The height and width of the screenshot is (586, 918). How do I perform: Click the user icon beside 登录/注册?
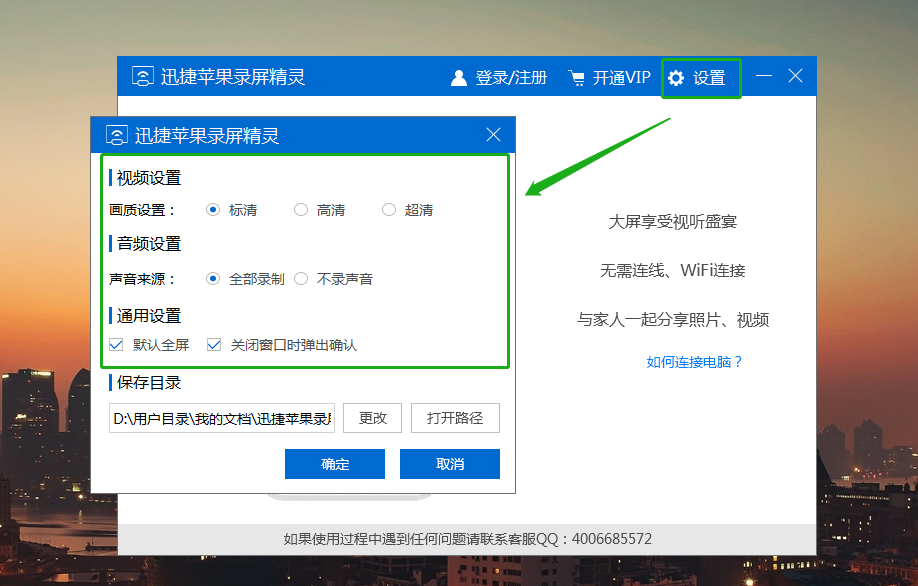(x=458, y=76)
